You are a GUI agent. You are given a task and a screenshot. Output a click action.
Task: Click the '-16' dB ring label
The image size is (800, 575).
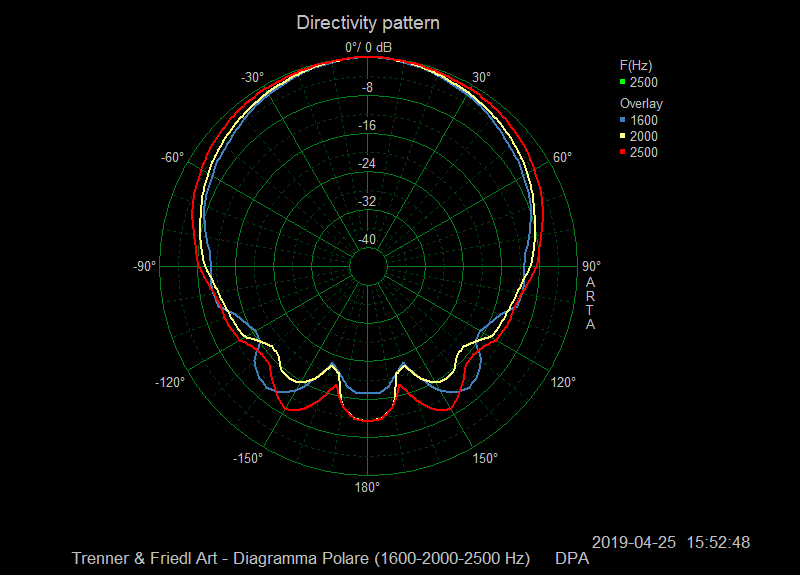pos(367,126)
